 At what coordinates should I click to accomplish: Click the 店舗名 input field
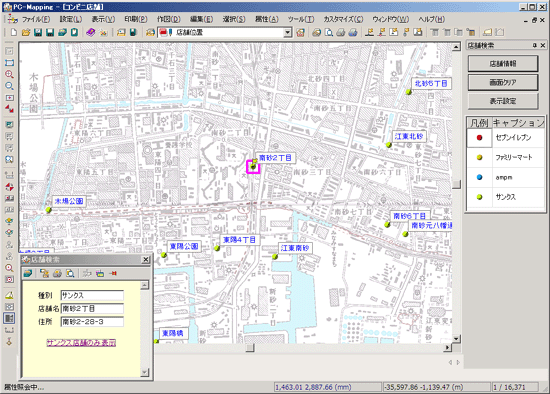point(92,309)
